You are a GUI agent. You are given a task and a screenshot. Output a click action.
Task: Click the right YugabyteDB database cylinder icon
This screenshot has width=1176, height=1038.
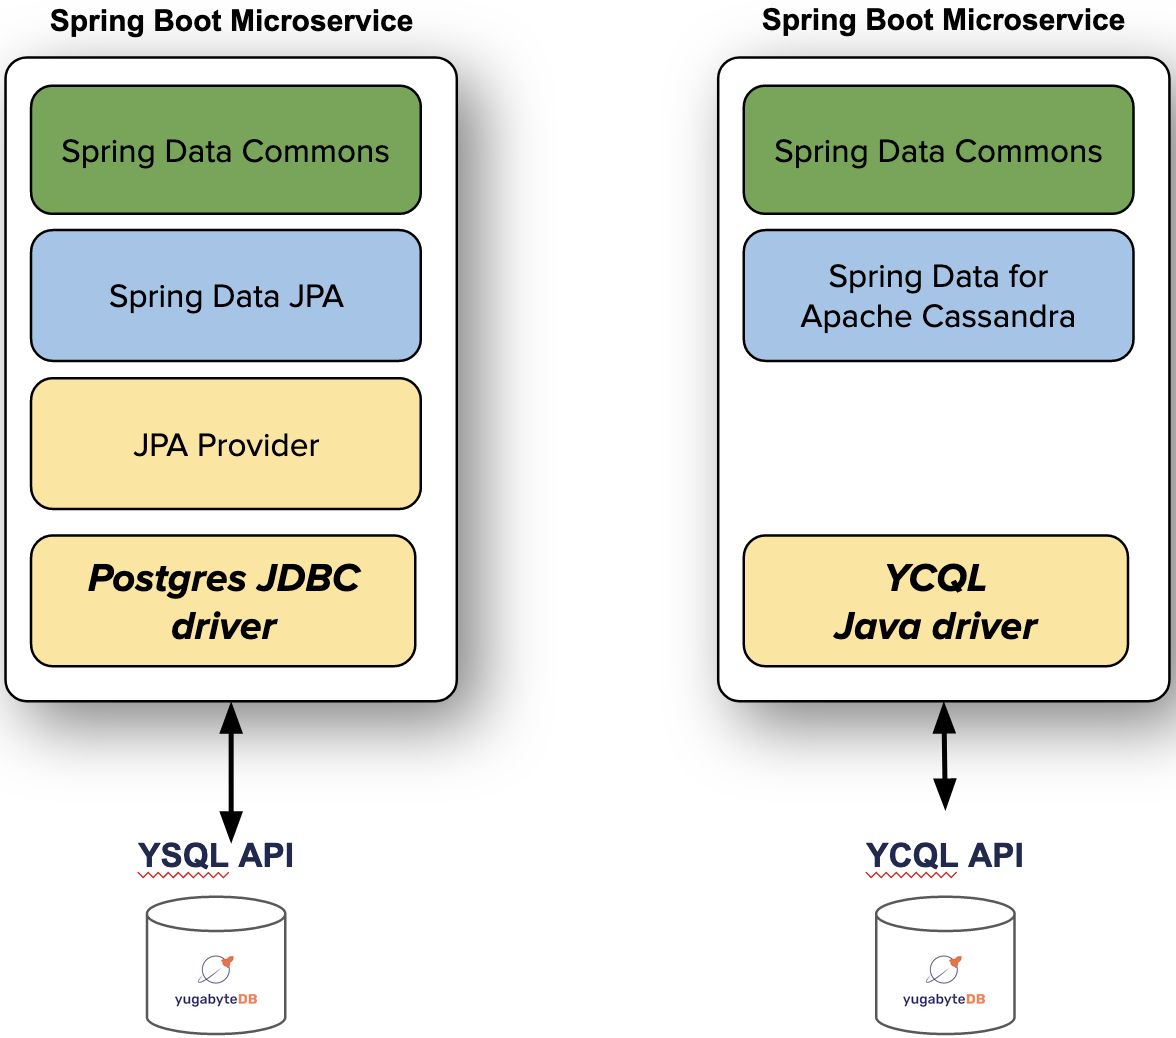tap(945, 965)
